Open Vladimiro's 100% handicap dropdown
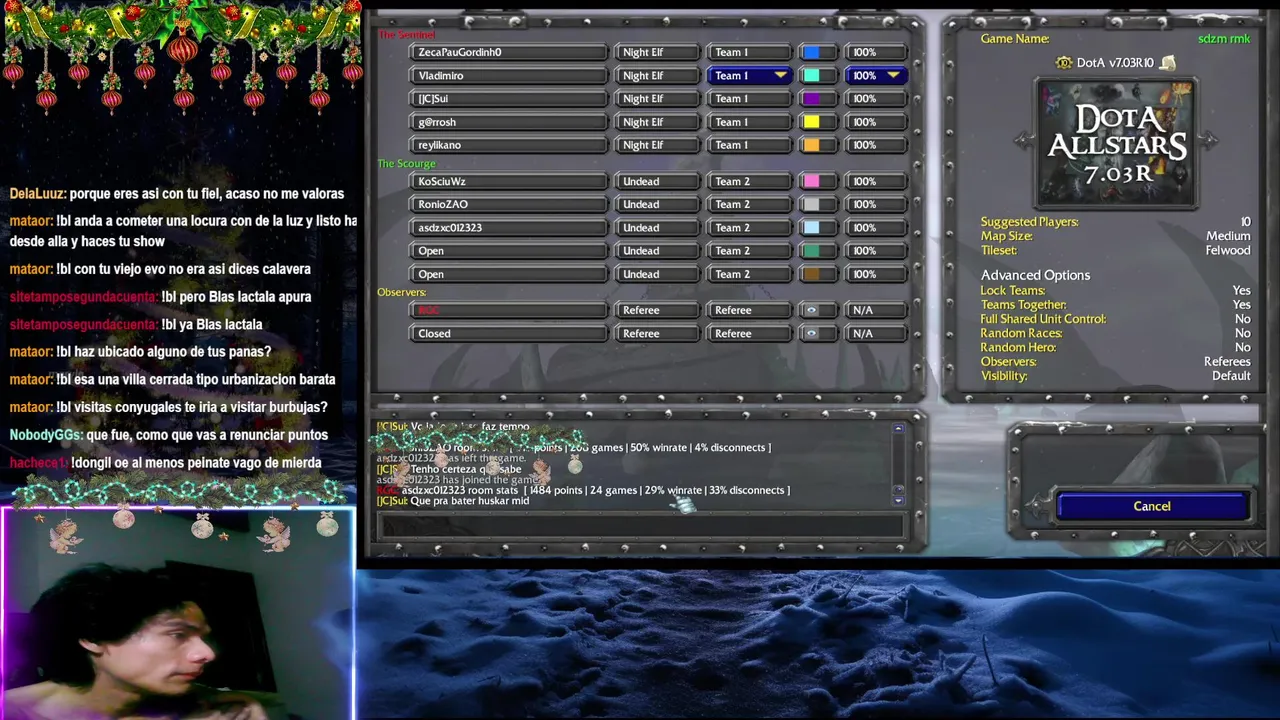This screenshot has width=1280, height=720. 876,75
